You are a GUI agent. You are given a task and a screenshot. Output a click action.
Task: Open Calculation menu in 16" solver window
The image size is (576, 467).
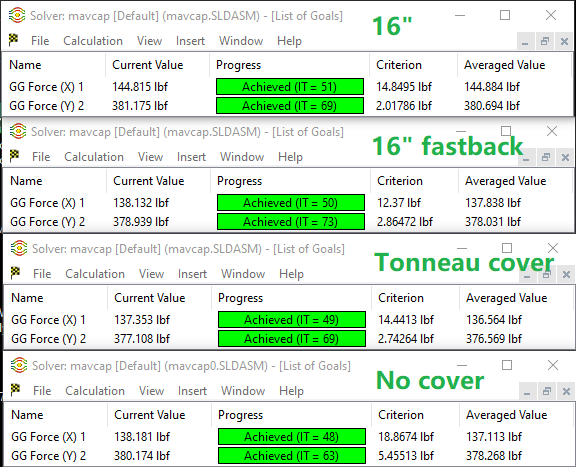pyautogui.click(x=93, y=41)
